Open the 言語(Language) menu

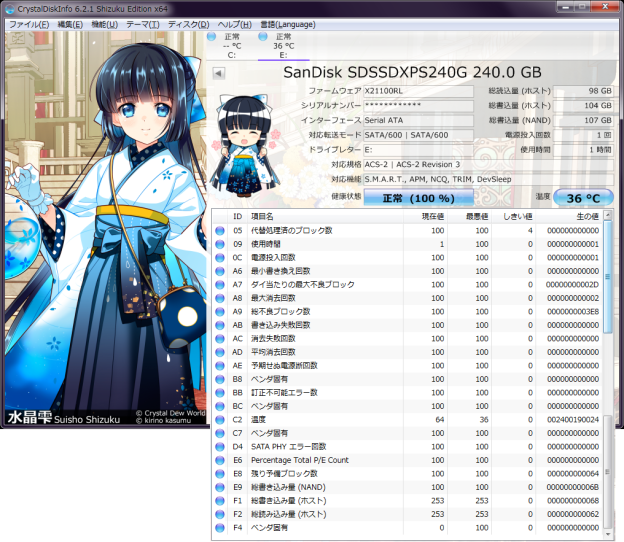(x=288, y=24)
